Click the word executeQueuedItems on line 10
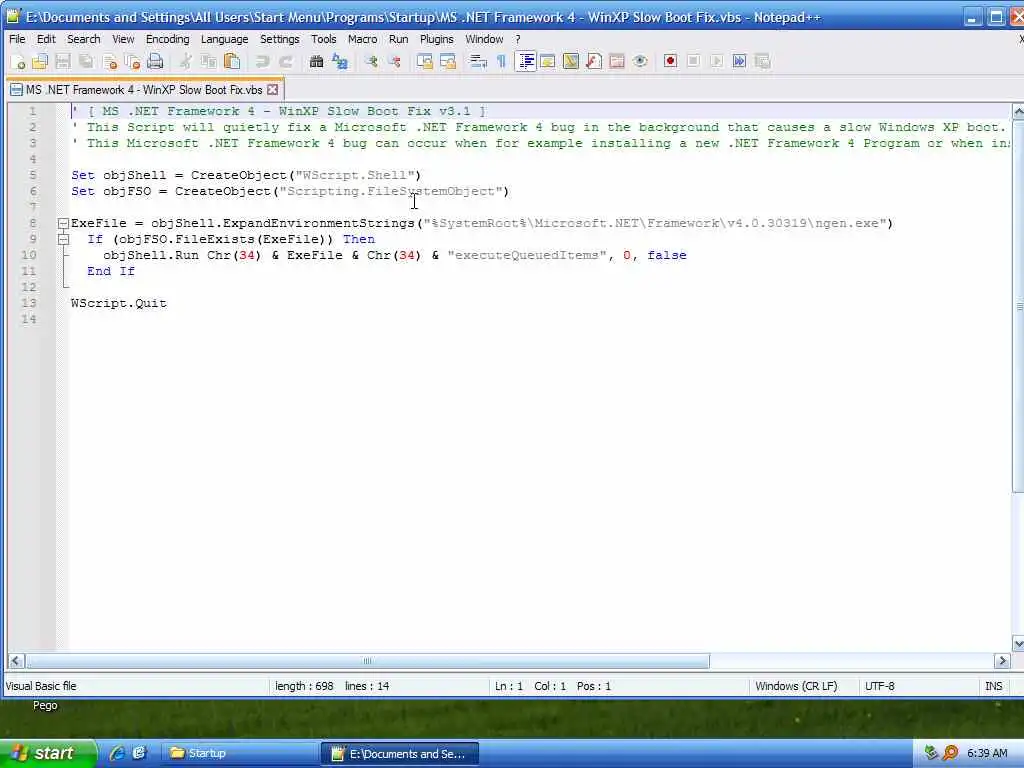This screenshot has height=768, width=1024. point(526,255)
